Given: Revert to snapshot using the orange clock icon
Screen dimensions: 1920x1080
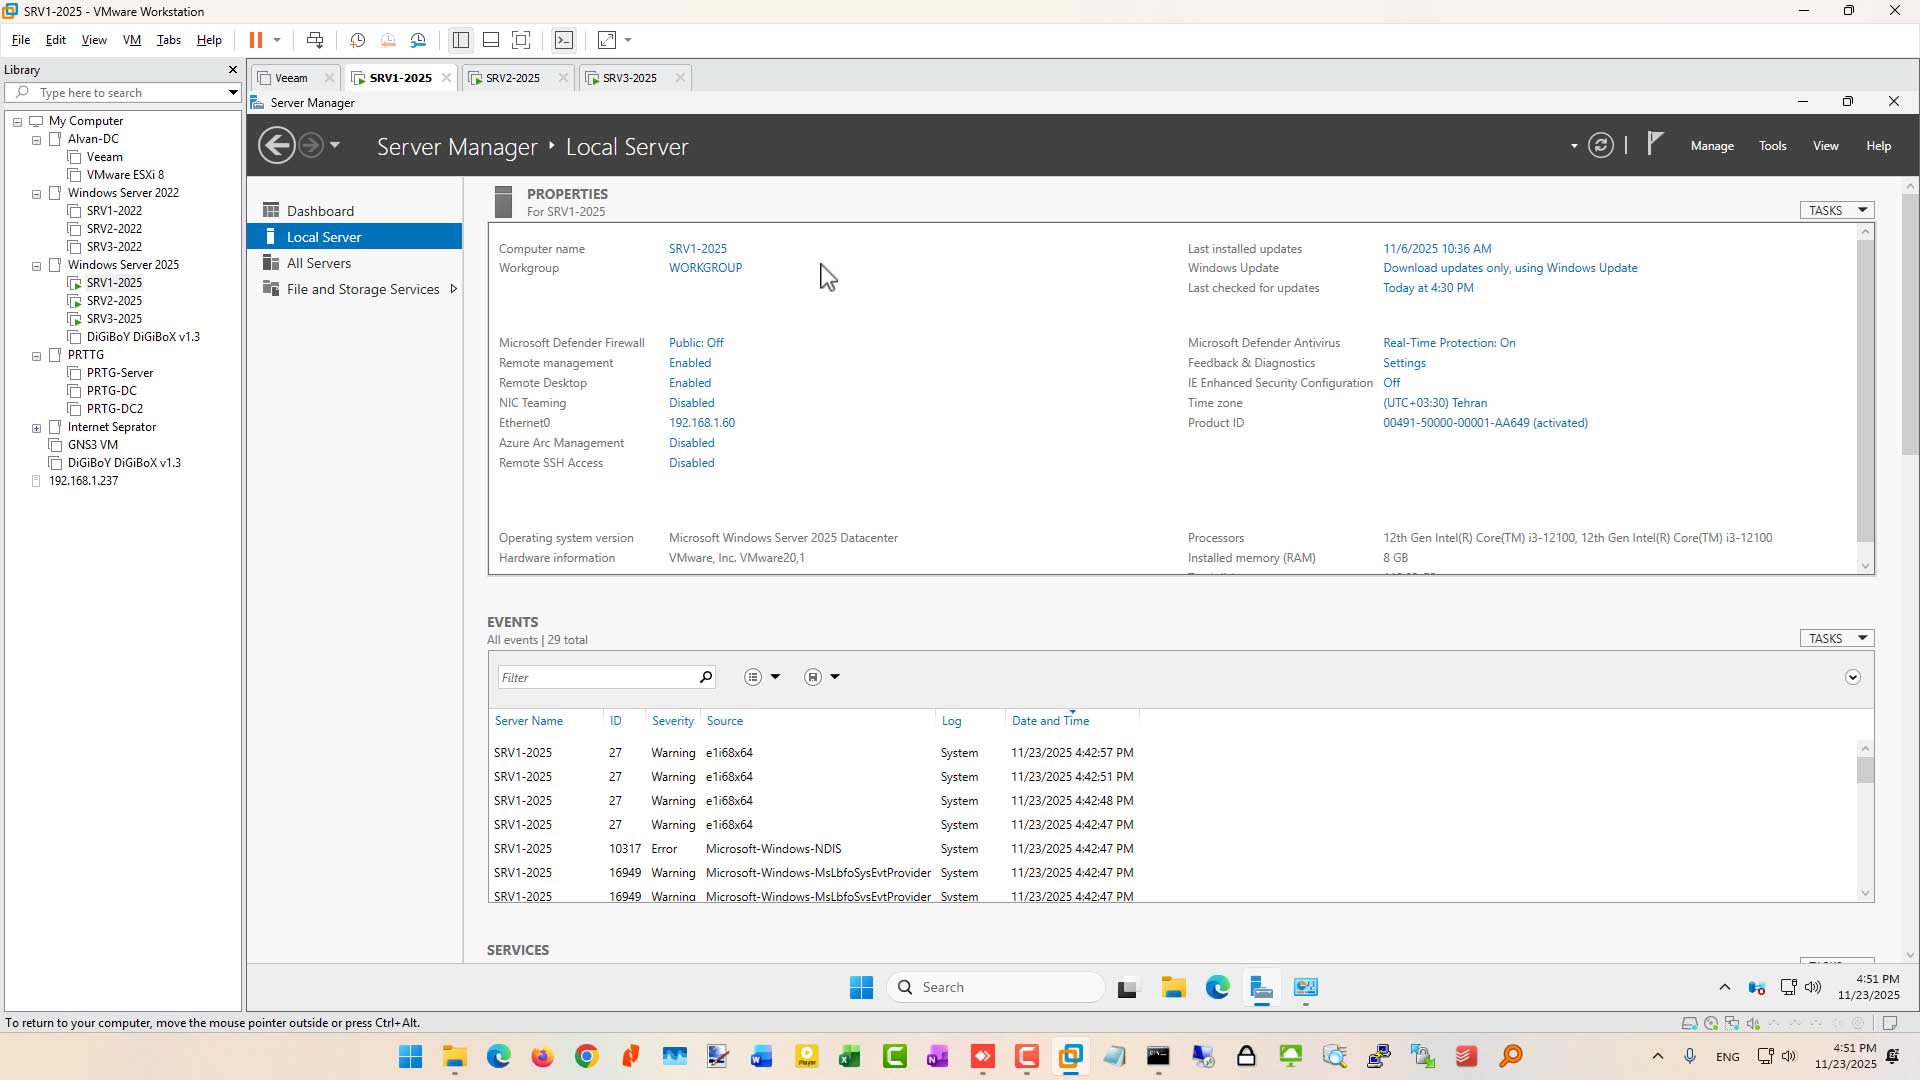Looking at the screenshot, I should click(x=388, y=40).
